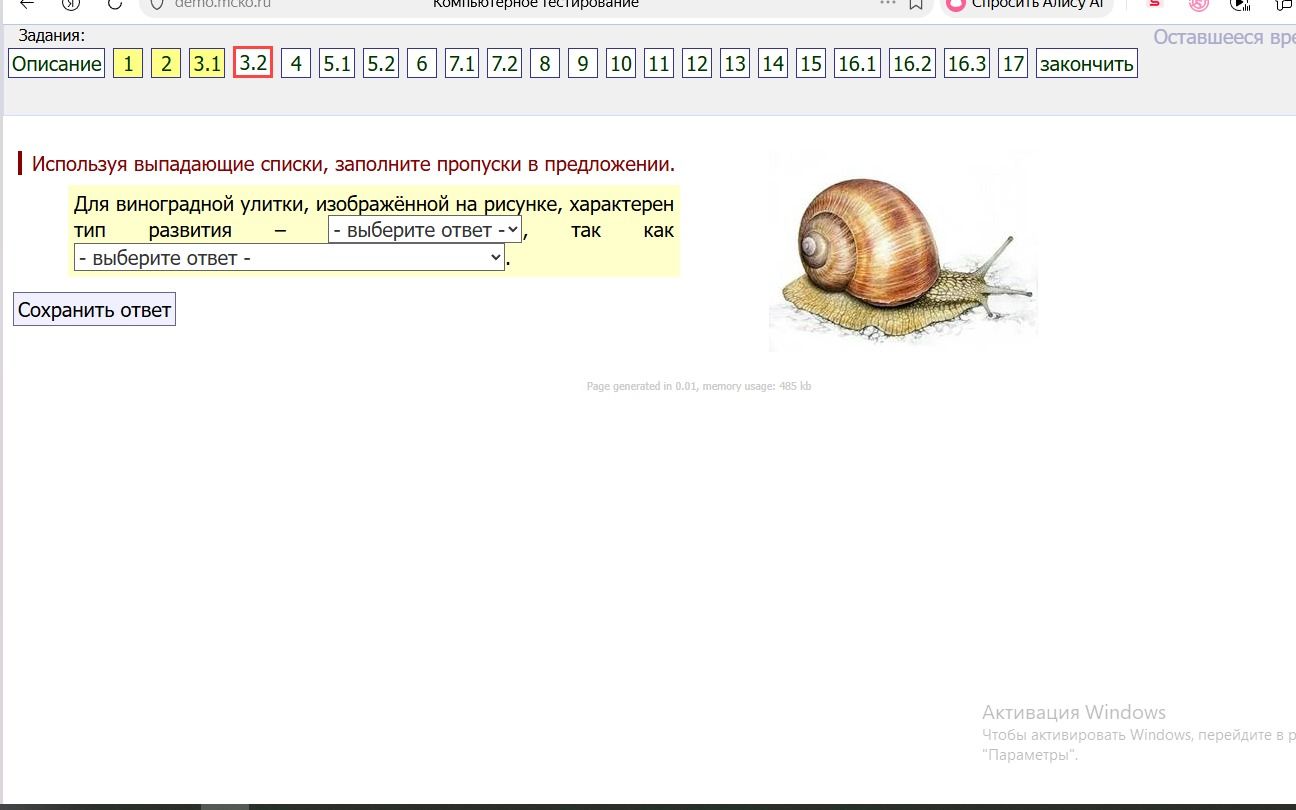The width and height of the screenshot is (1296, 810).
Task: Open the wide 'выберите ответ' reason dropdown
Action: (x=289, y=258)
